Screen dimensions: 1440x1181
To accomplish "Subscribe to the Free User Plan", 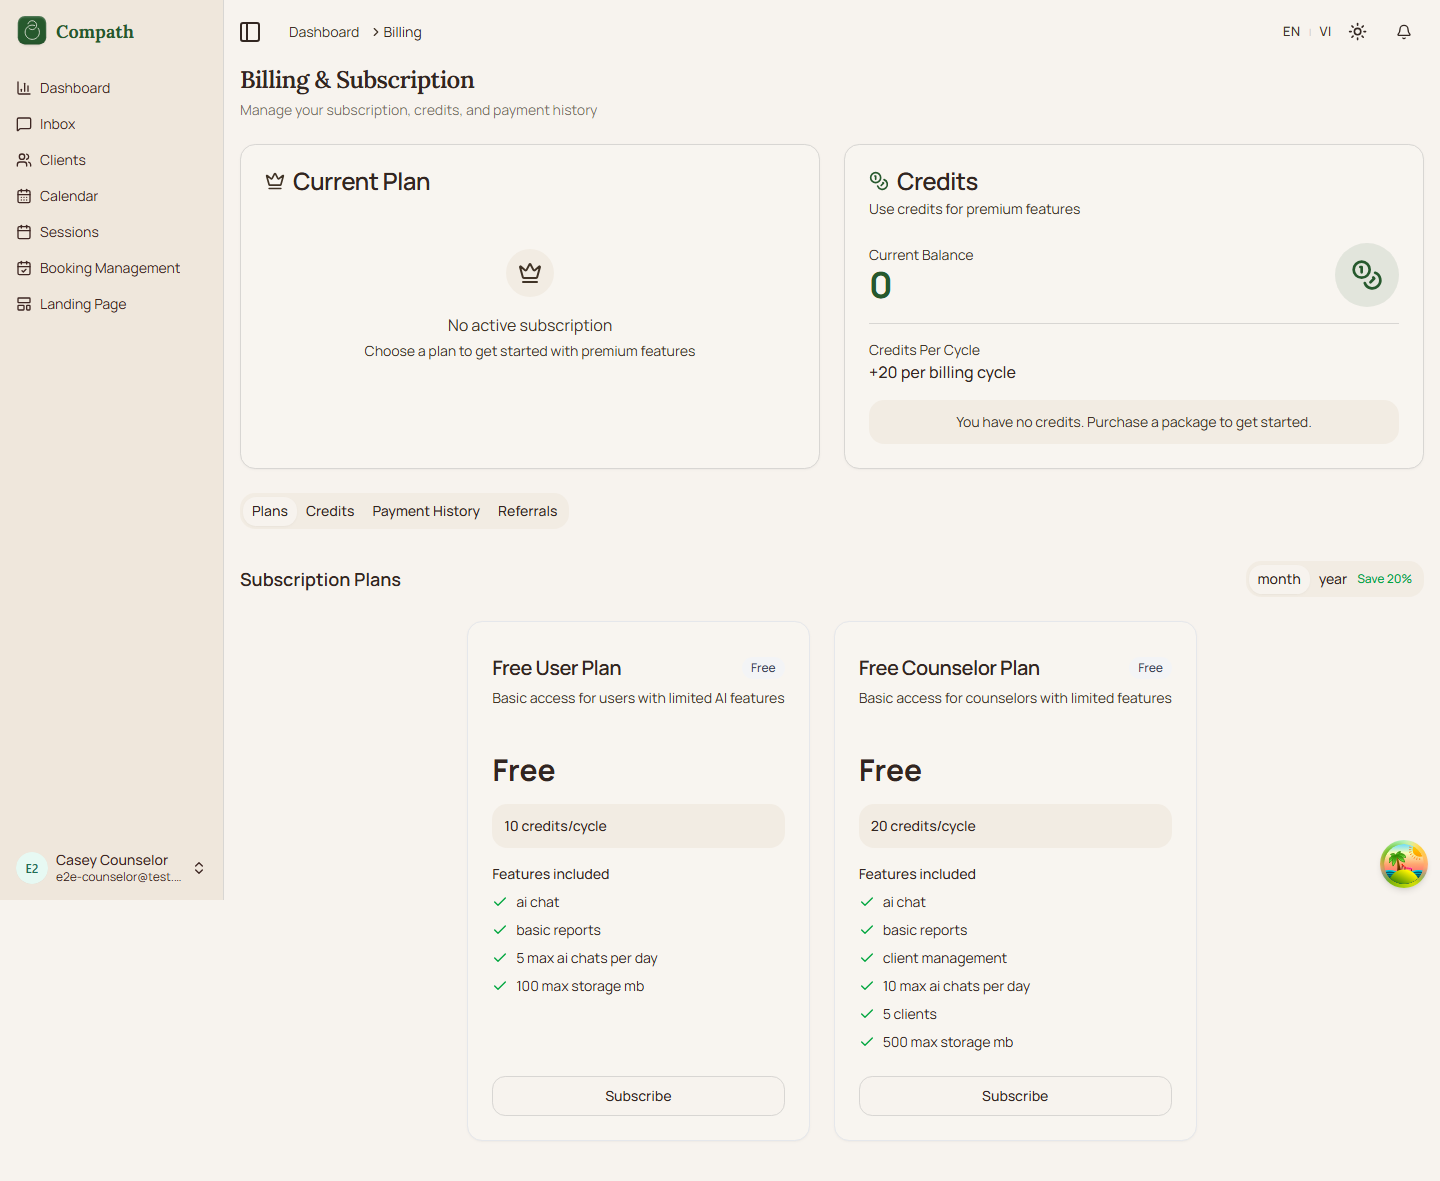I will pos(638,1096).
